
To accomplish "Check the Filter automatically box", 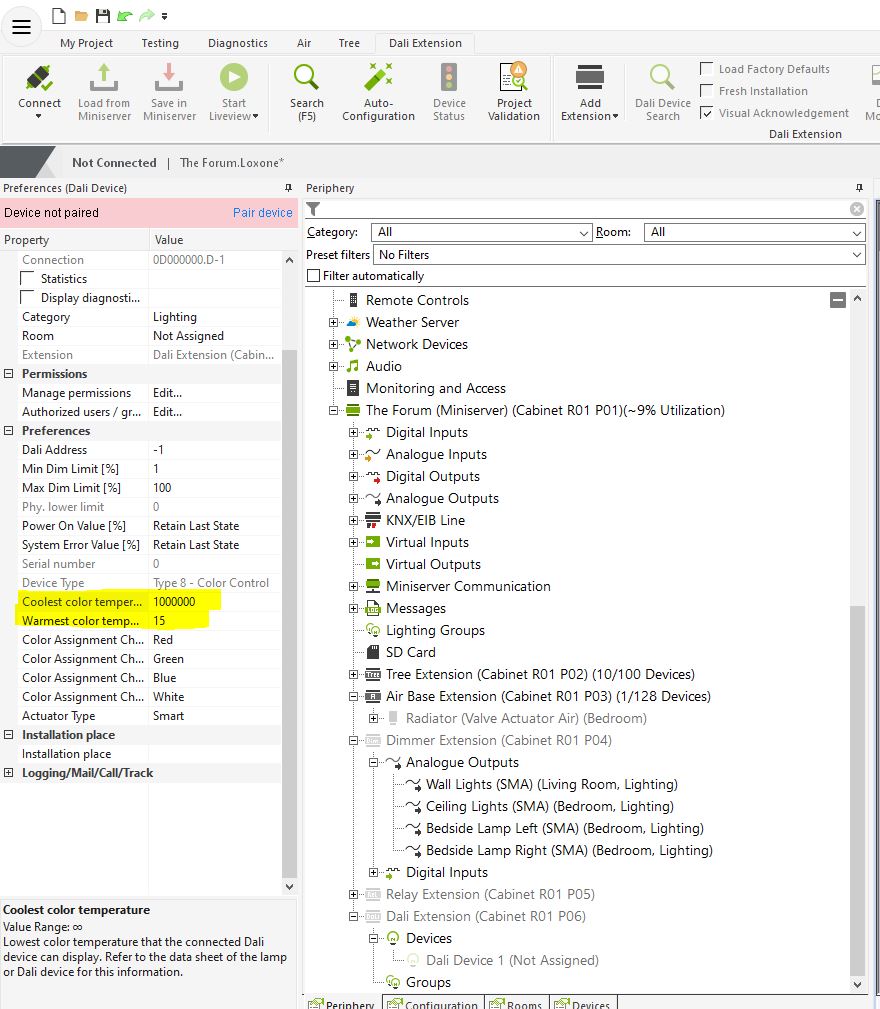I will (314, 276).
